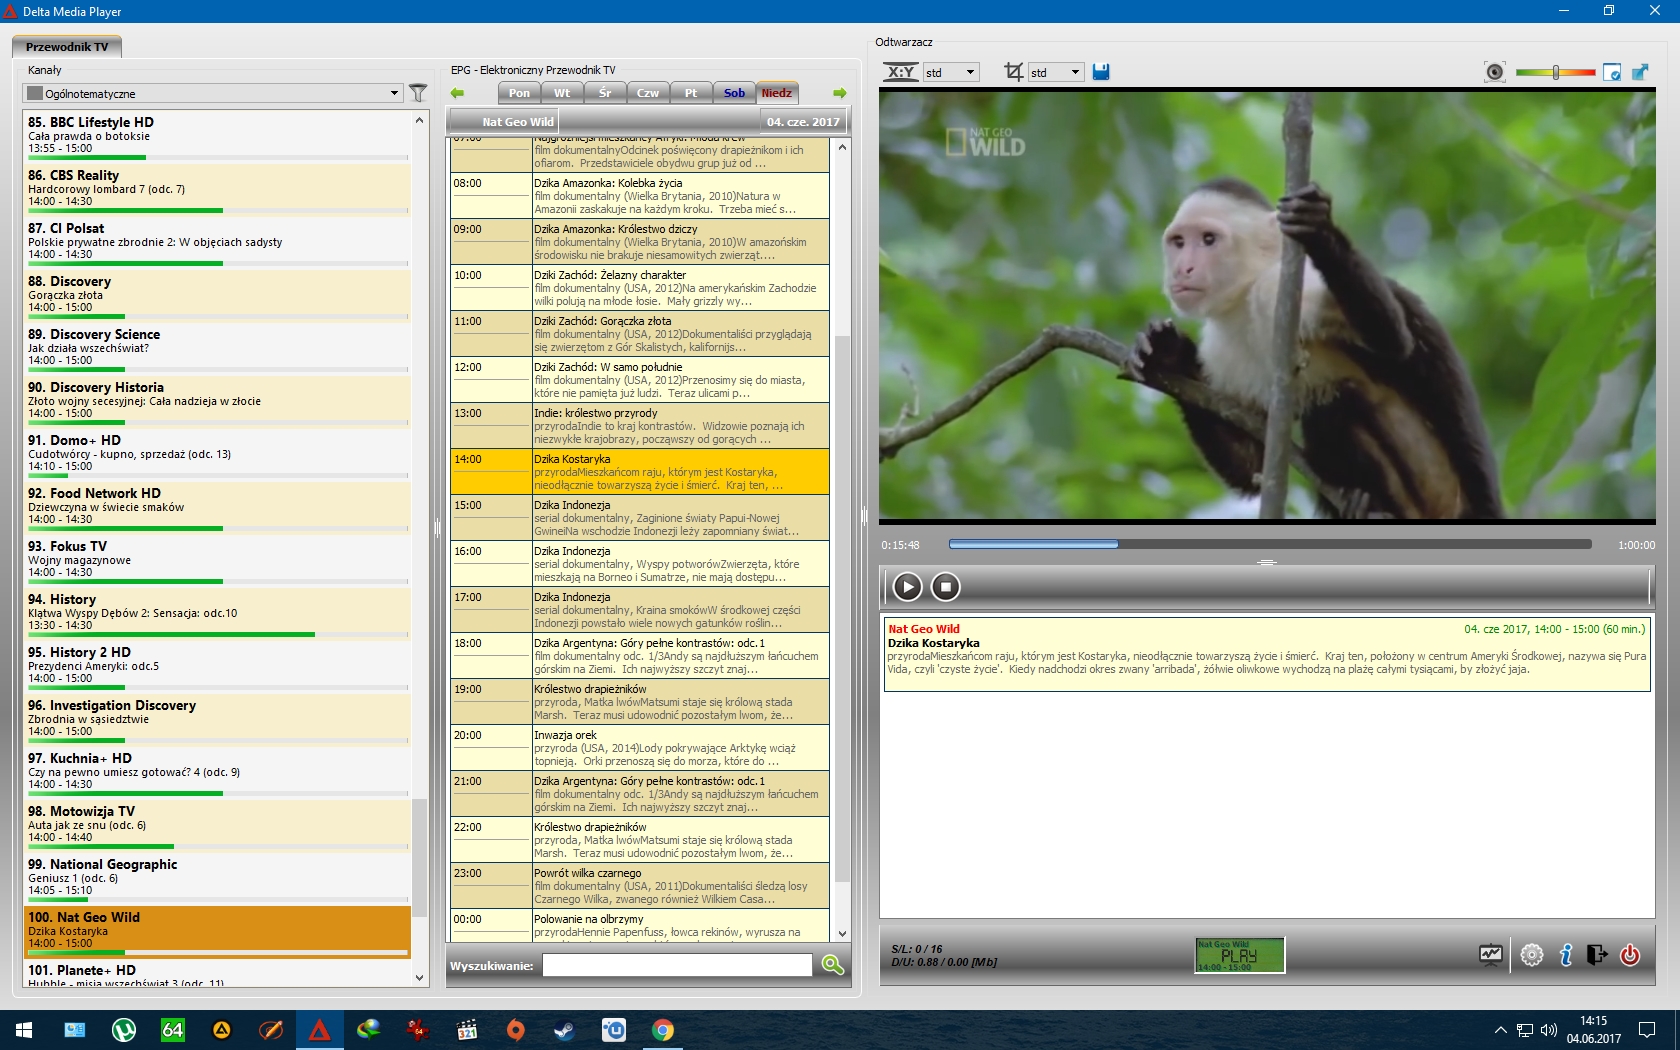
Task: Open the aspect ratio std dropdown
Action: point(950,72)
